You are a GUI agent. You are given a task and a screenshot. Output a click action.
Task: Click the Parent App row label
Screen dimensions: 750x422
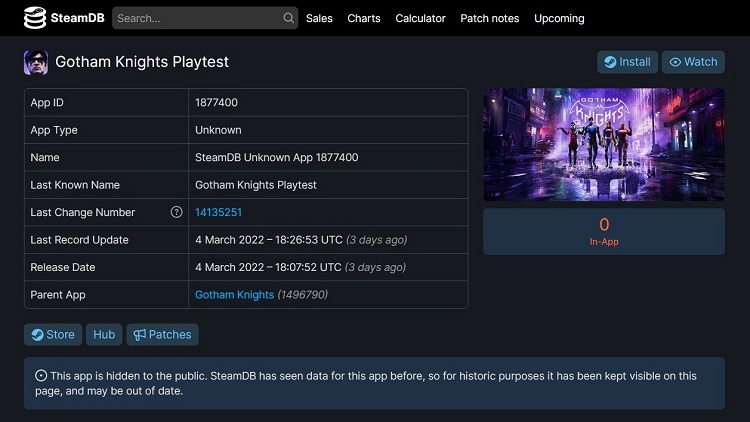58,295
